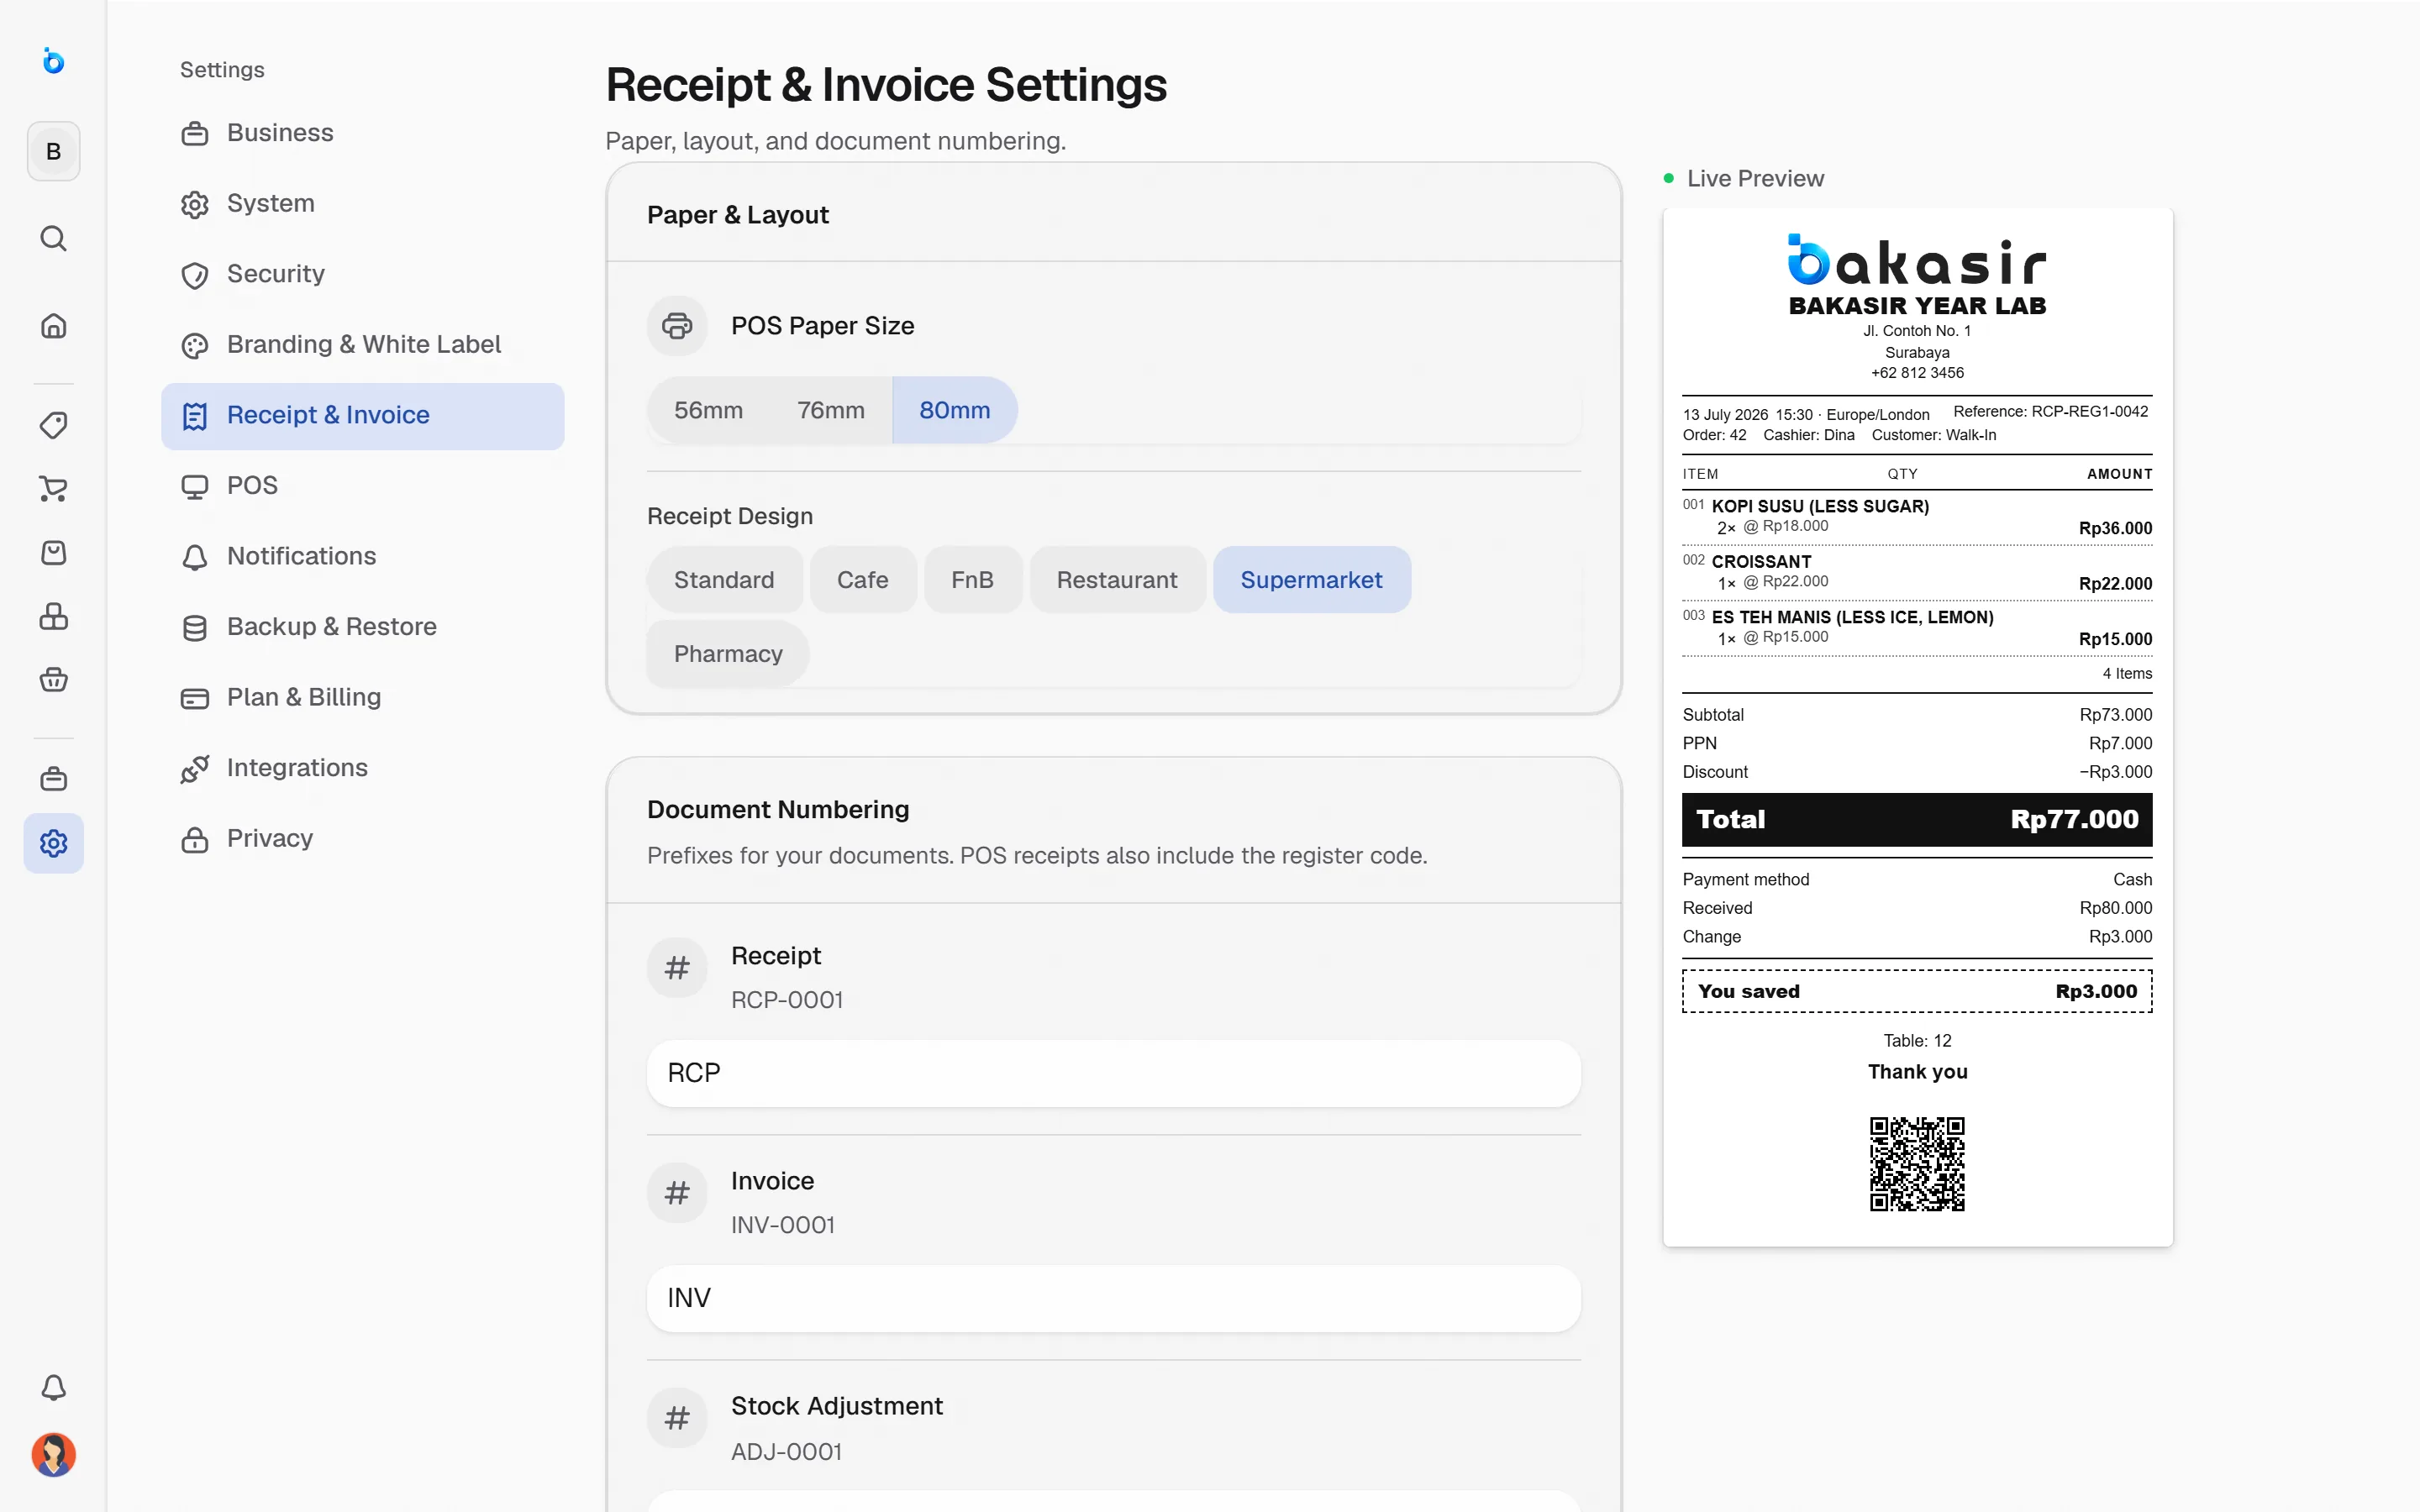Screen dimensions: 2420x1512
Task: Open Branding & White Label settings
Action: pyautogui.click(x=363, y=345)
